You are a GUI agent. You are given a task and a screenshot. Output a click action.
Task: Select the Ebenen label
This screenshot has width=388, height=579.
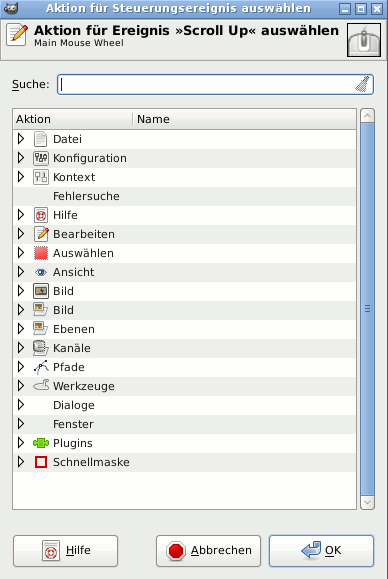point(74,329)
